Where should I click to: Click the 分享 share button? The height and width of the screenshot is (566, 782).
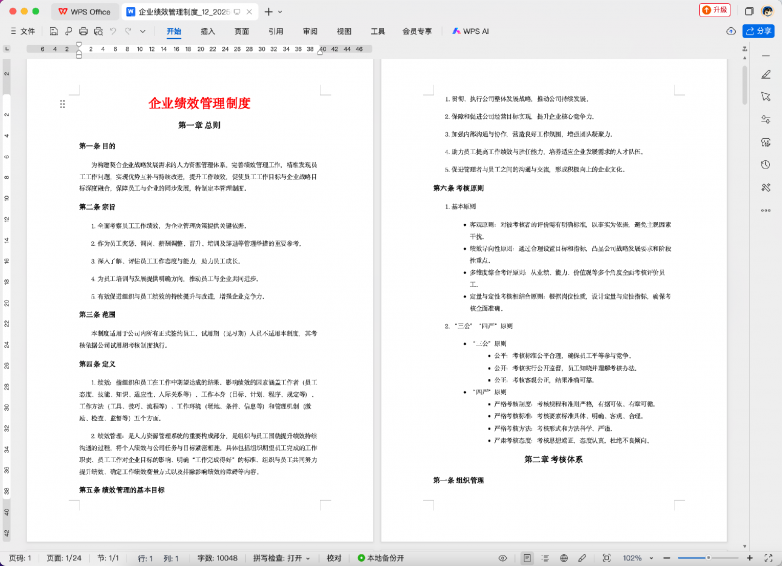pyautogui.click(x=759, y=31)
